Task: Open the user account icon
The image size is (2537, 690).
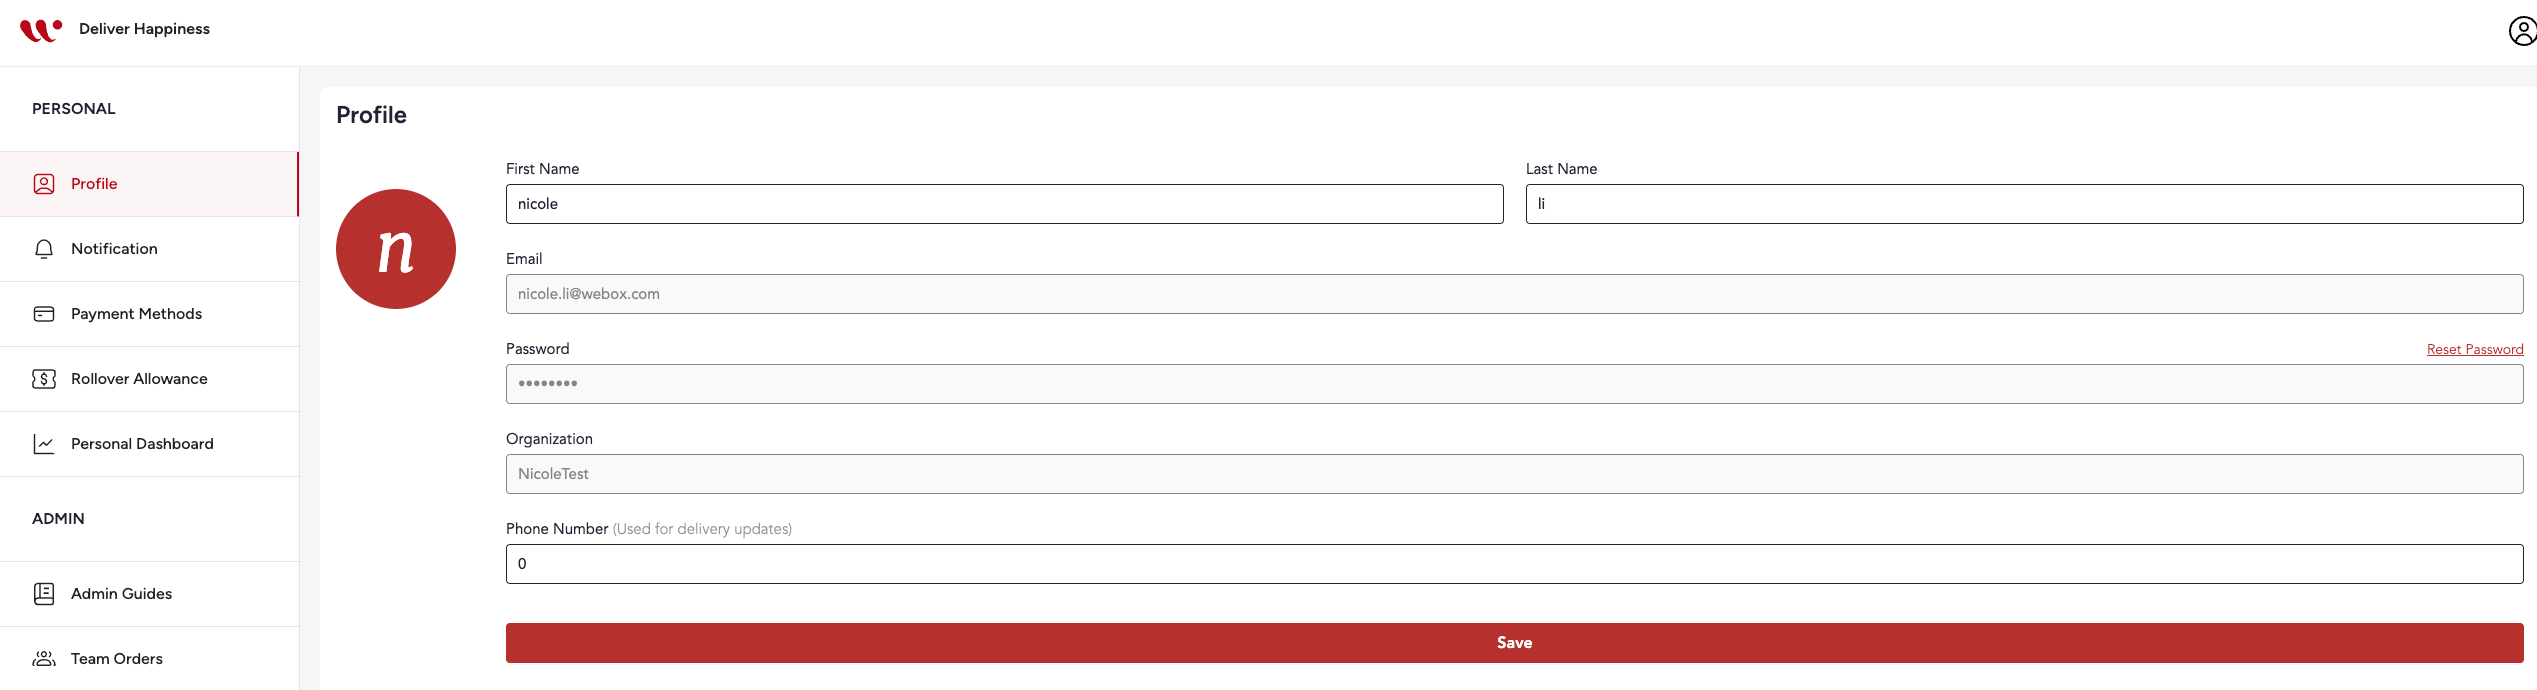Action: click(2522, 31)
